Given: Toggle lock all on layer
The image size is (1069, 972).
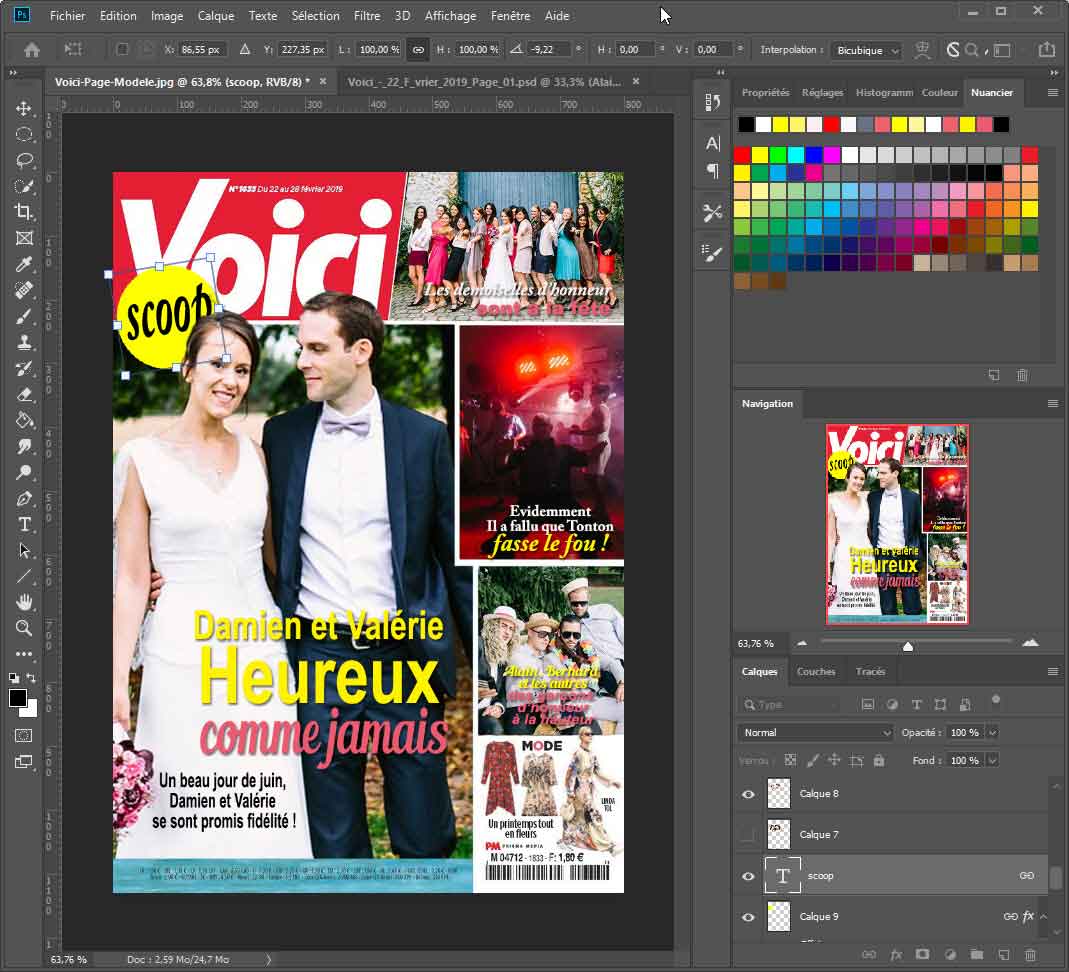Looking at the screenshot, I should pos(879,760).
